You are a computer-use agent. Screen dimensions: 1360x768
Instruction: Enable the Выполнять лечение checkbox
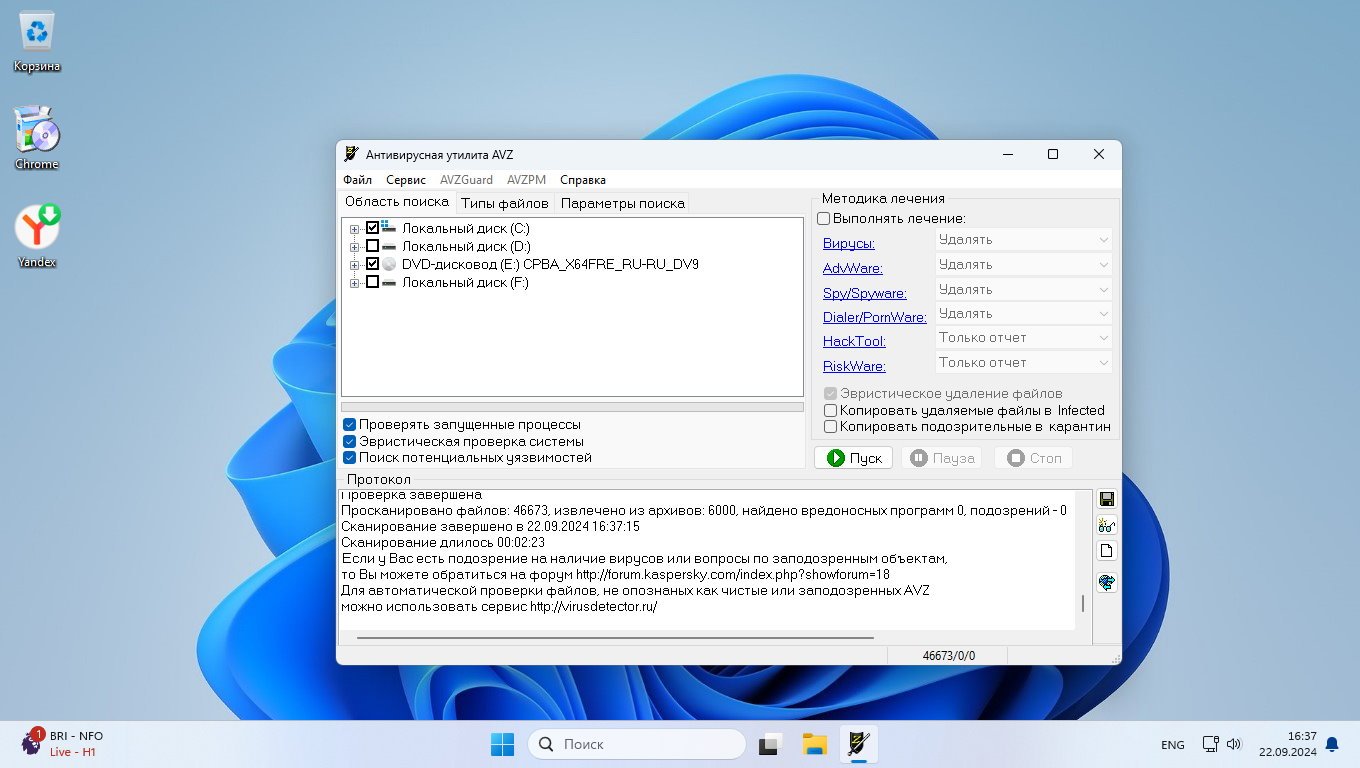point(824,218)
